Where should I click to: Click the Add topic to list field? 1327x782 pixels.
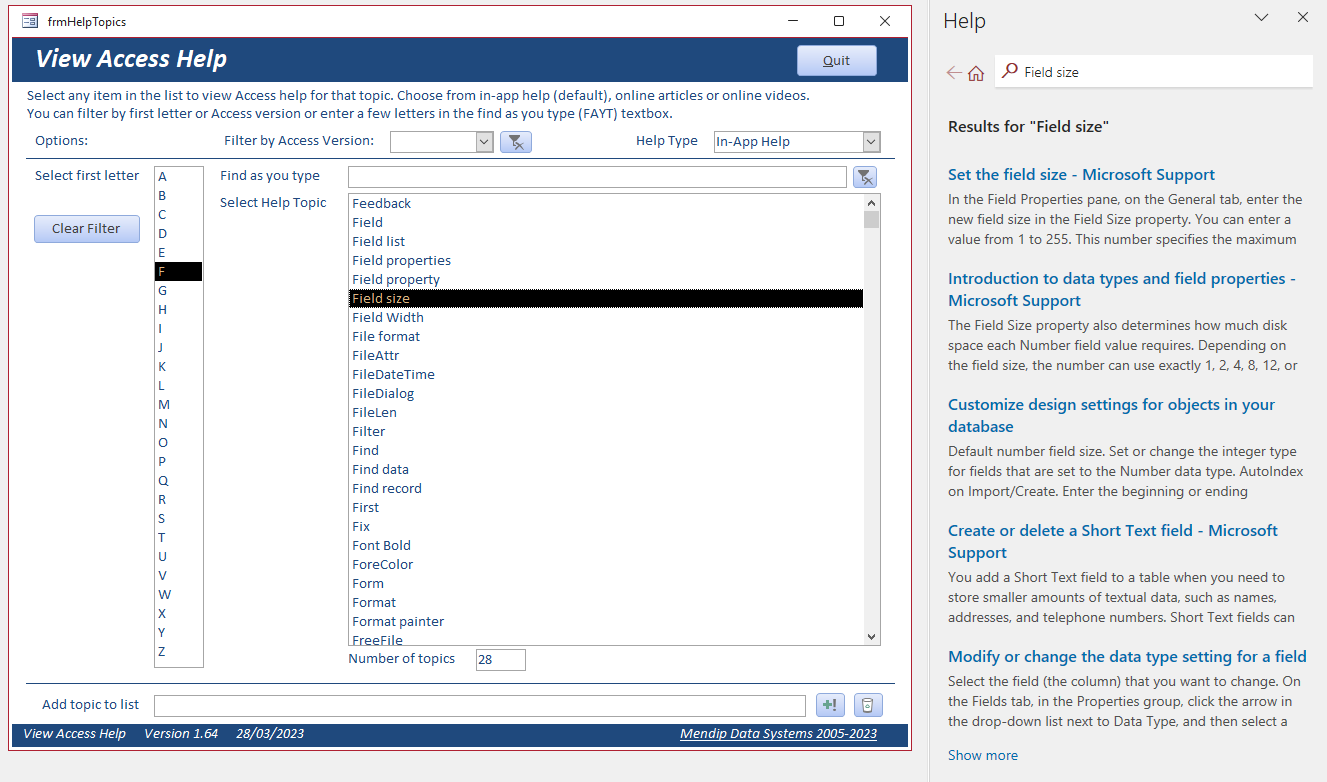480,706
